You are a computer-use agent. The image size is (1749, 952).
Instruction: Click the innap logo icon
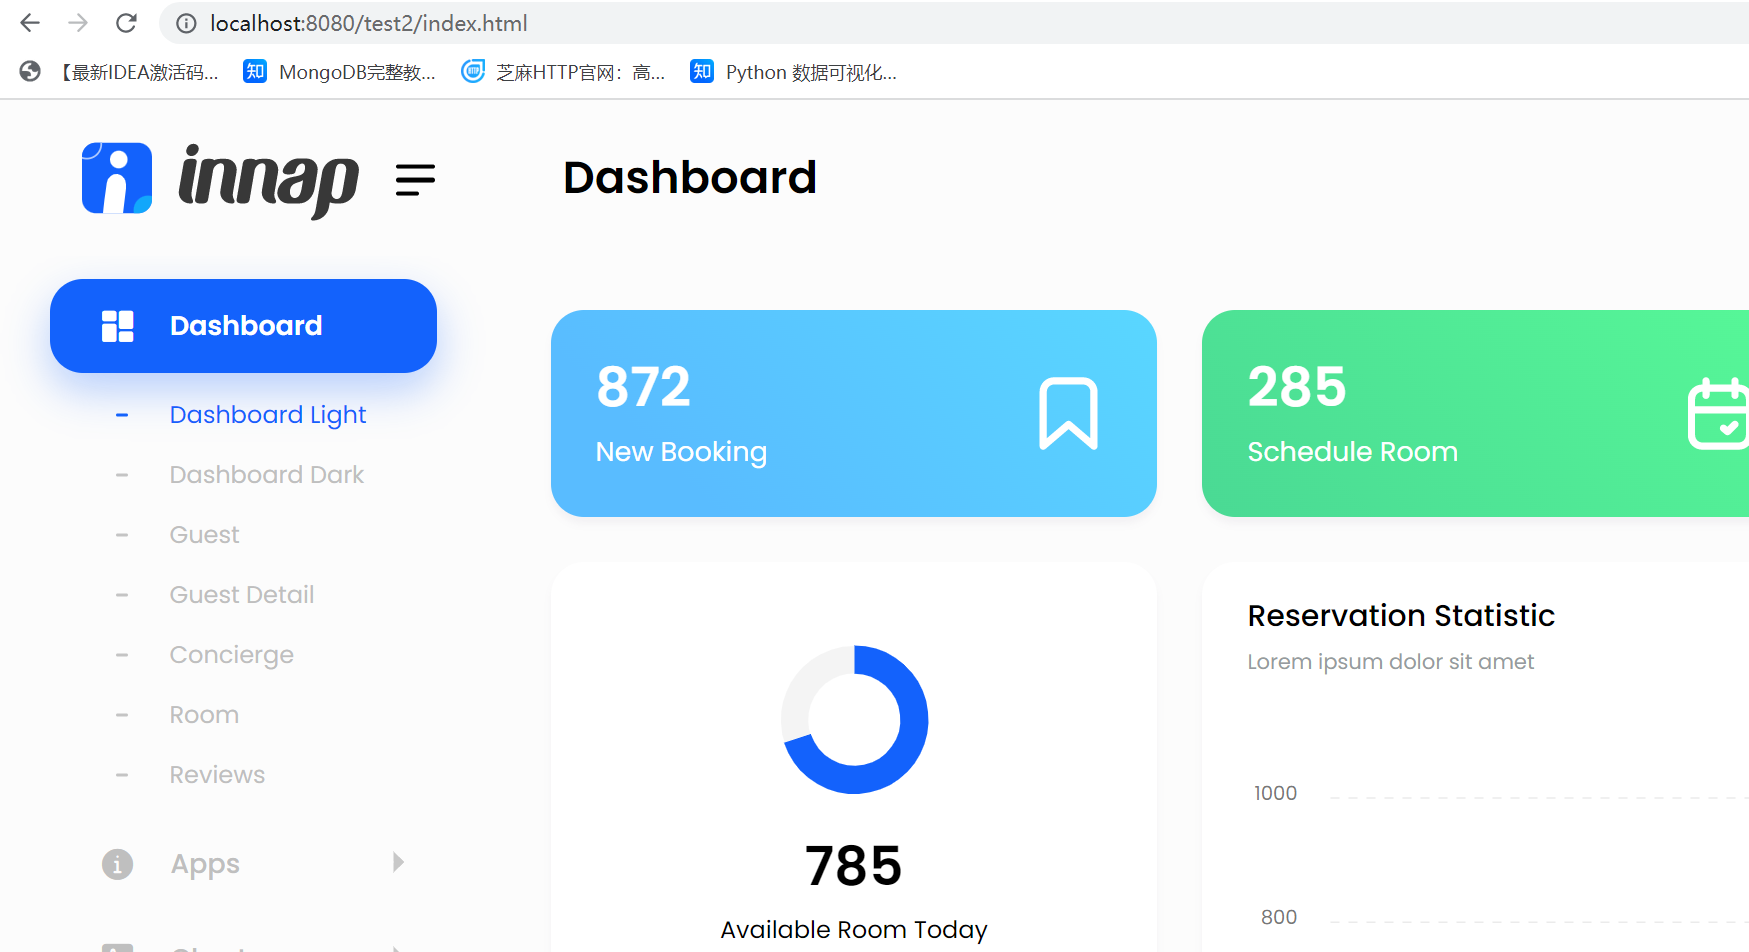tap(117, 178)
